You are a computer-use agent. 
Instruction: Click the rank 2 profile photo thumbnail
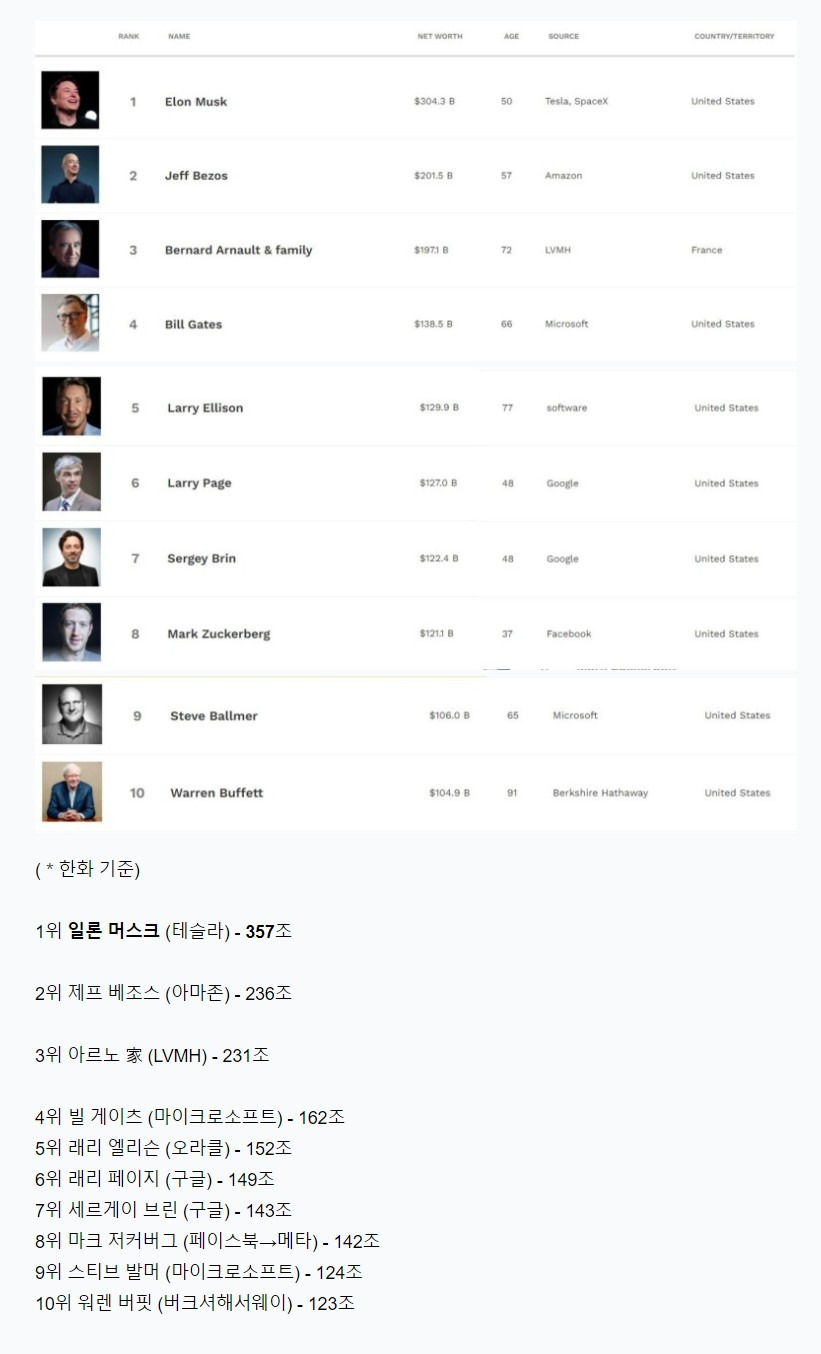(x=70, y=175)
